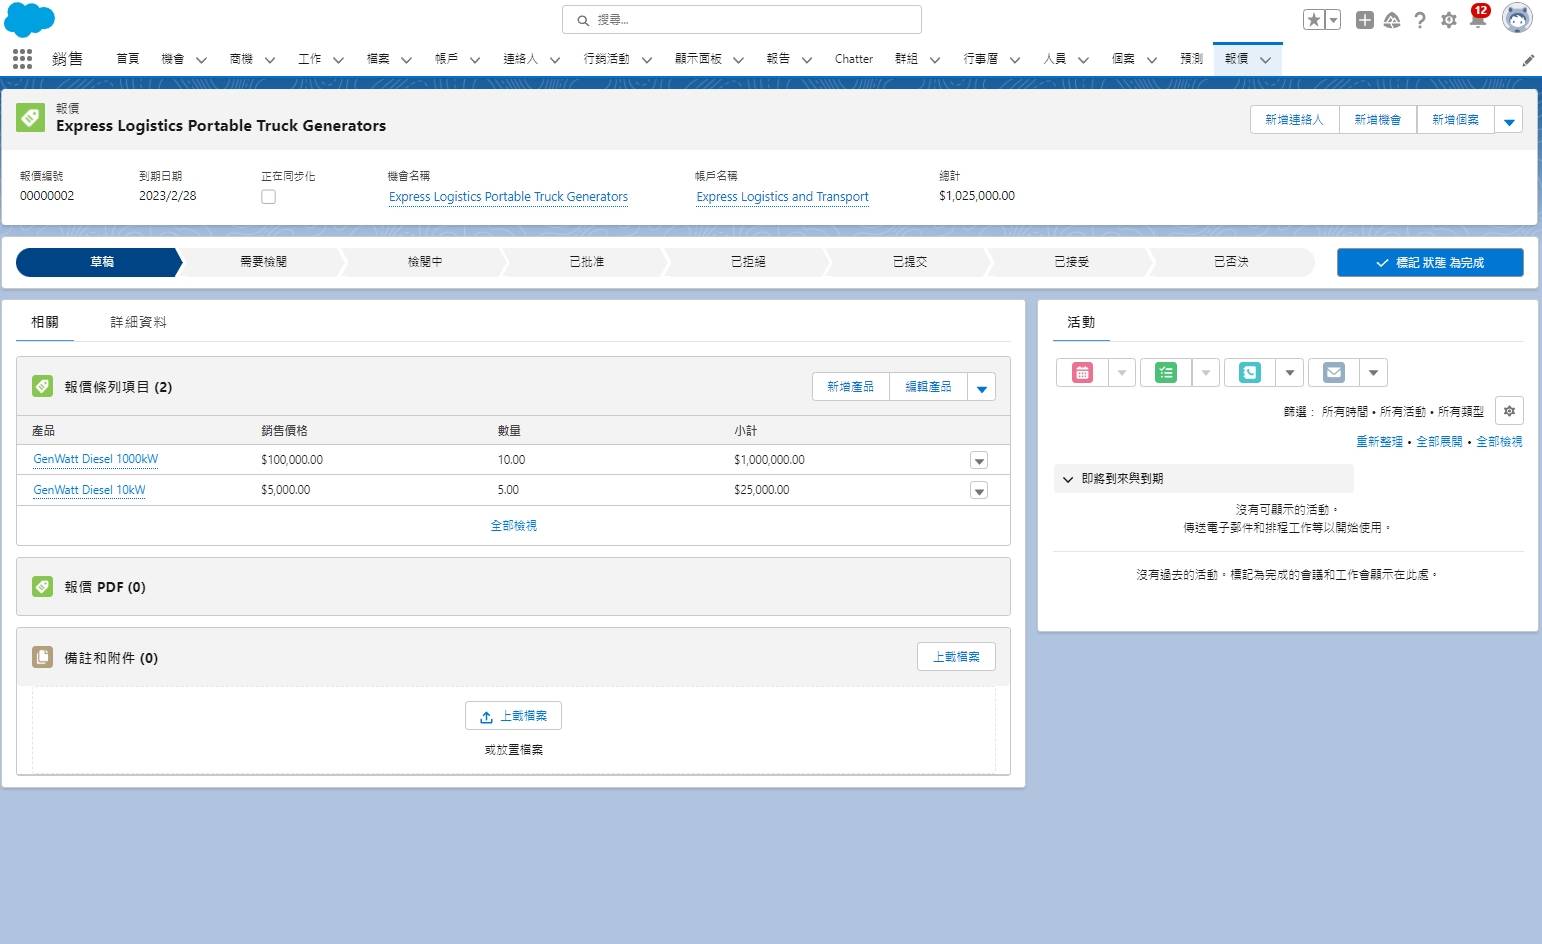Click the 新增個案 button

click(x=1455, y=120)
